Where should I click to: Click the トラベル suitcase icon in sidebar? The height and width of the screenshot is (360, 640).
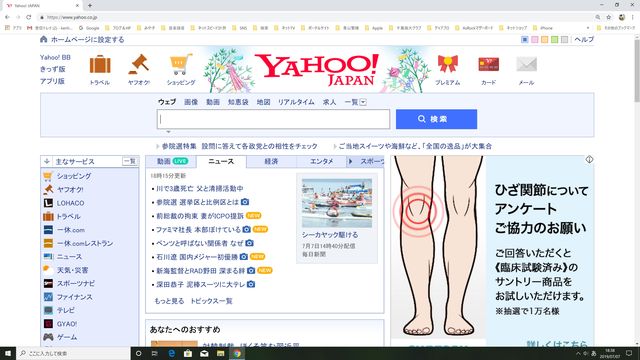[48, 216]
